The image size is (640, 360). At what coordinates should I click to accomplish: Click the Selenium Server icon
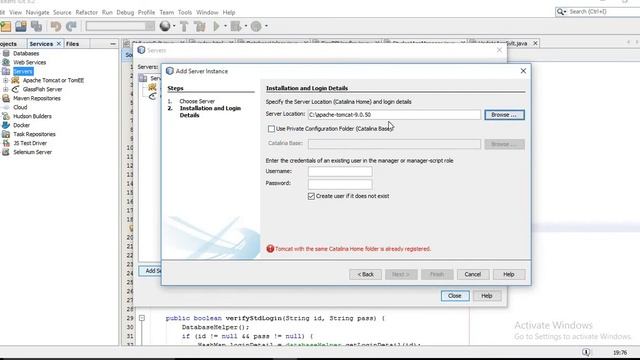tap(6, 152)
